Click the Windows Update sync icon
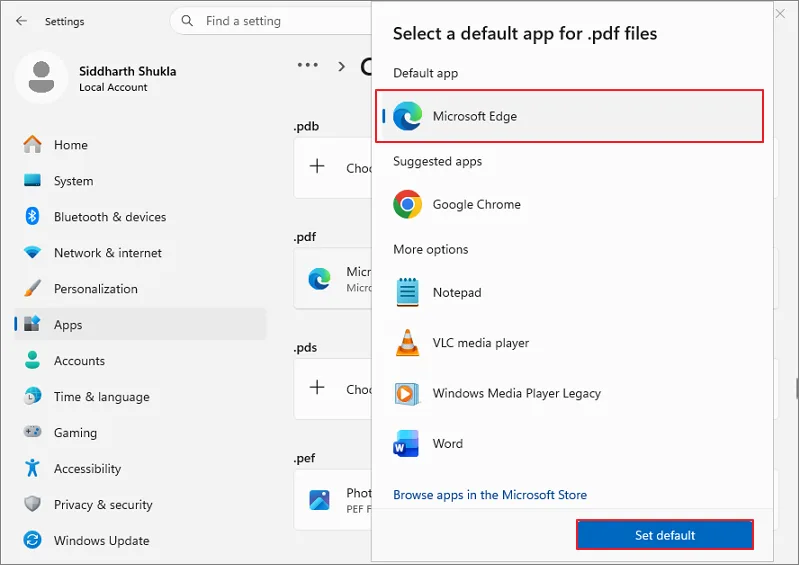This screenshot has height=565, width=799. [x=32, y=540]
